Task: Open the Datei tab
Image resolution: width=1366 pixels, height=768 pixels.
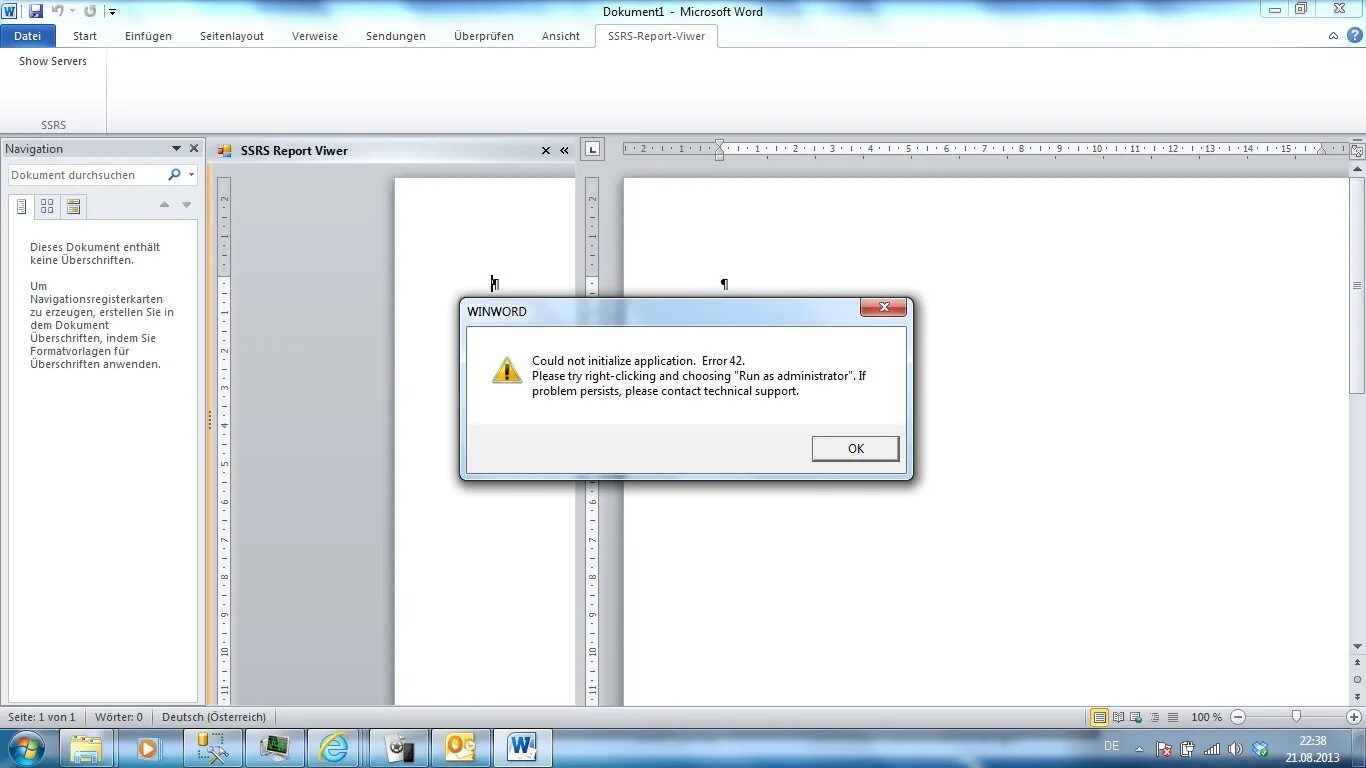Action: coord(28,36)
